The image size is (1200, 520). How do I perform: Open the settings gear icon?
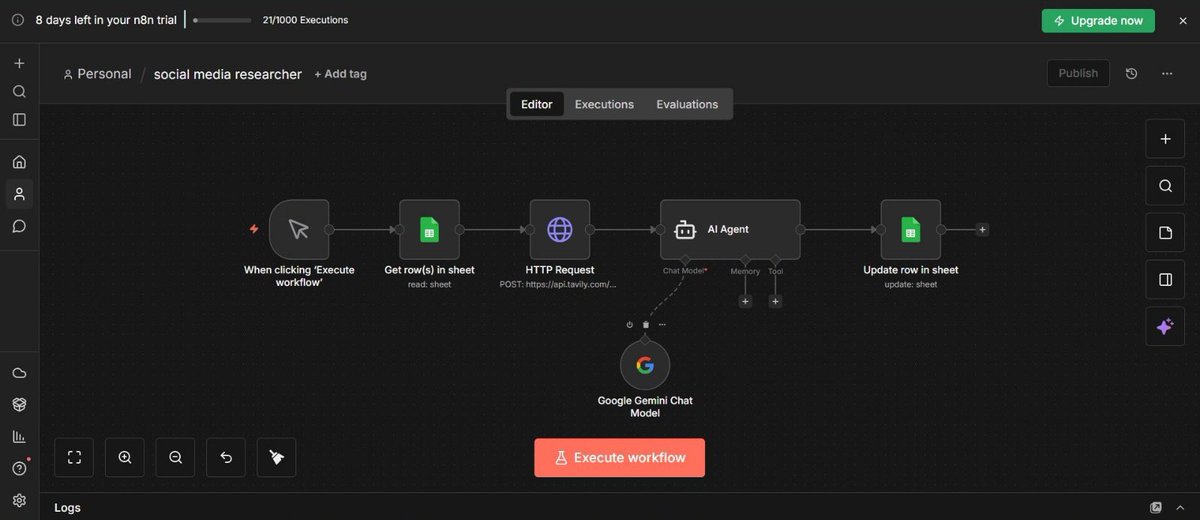[19, 500]
